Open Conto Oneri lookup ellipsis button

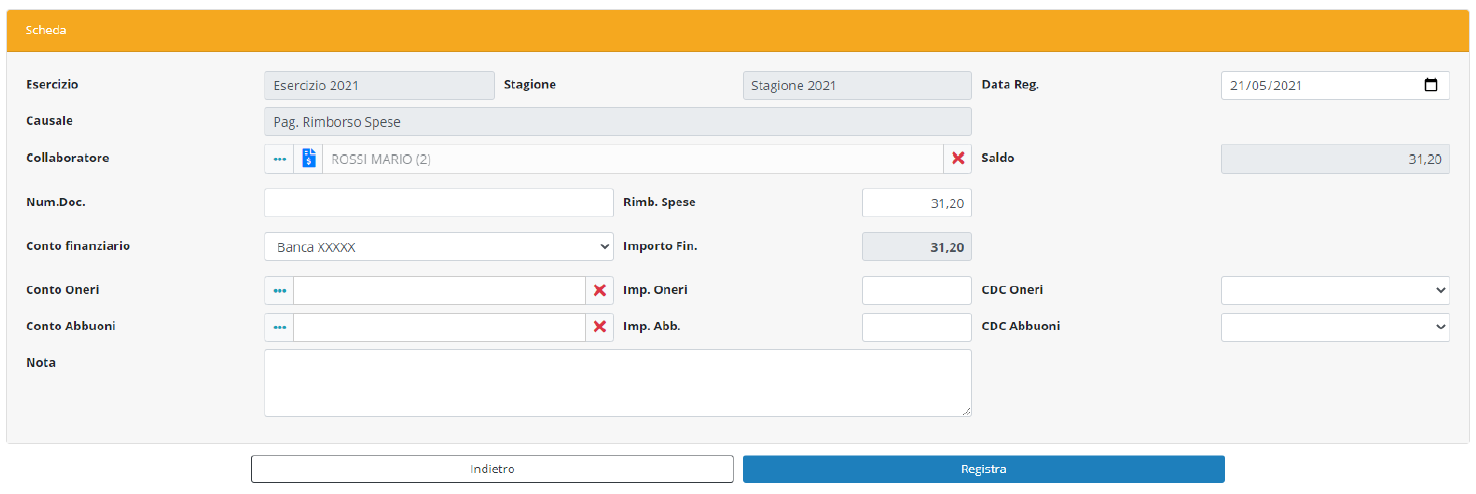tap(279, 291)
